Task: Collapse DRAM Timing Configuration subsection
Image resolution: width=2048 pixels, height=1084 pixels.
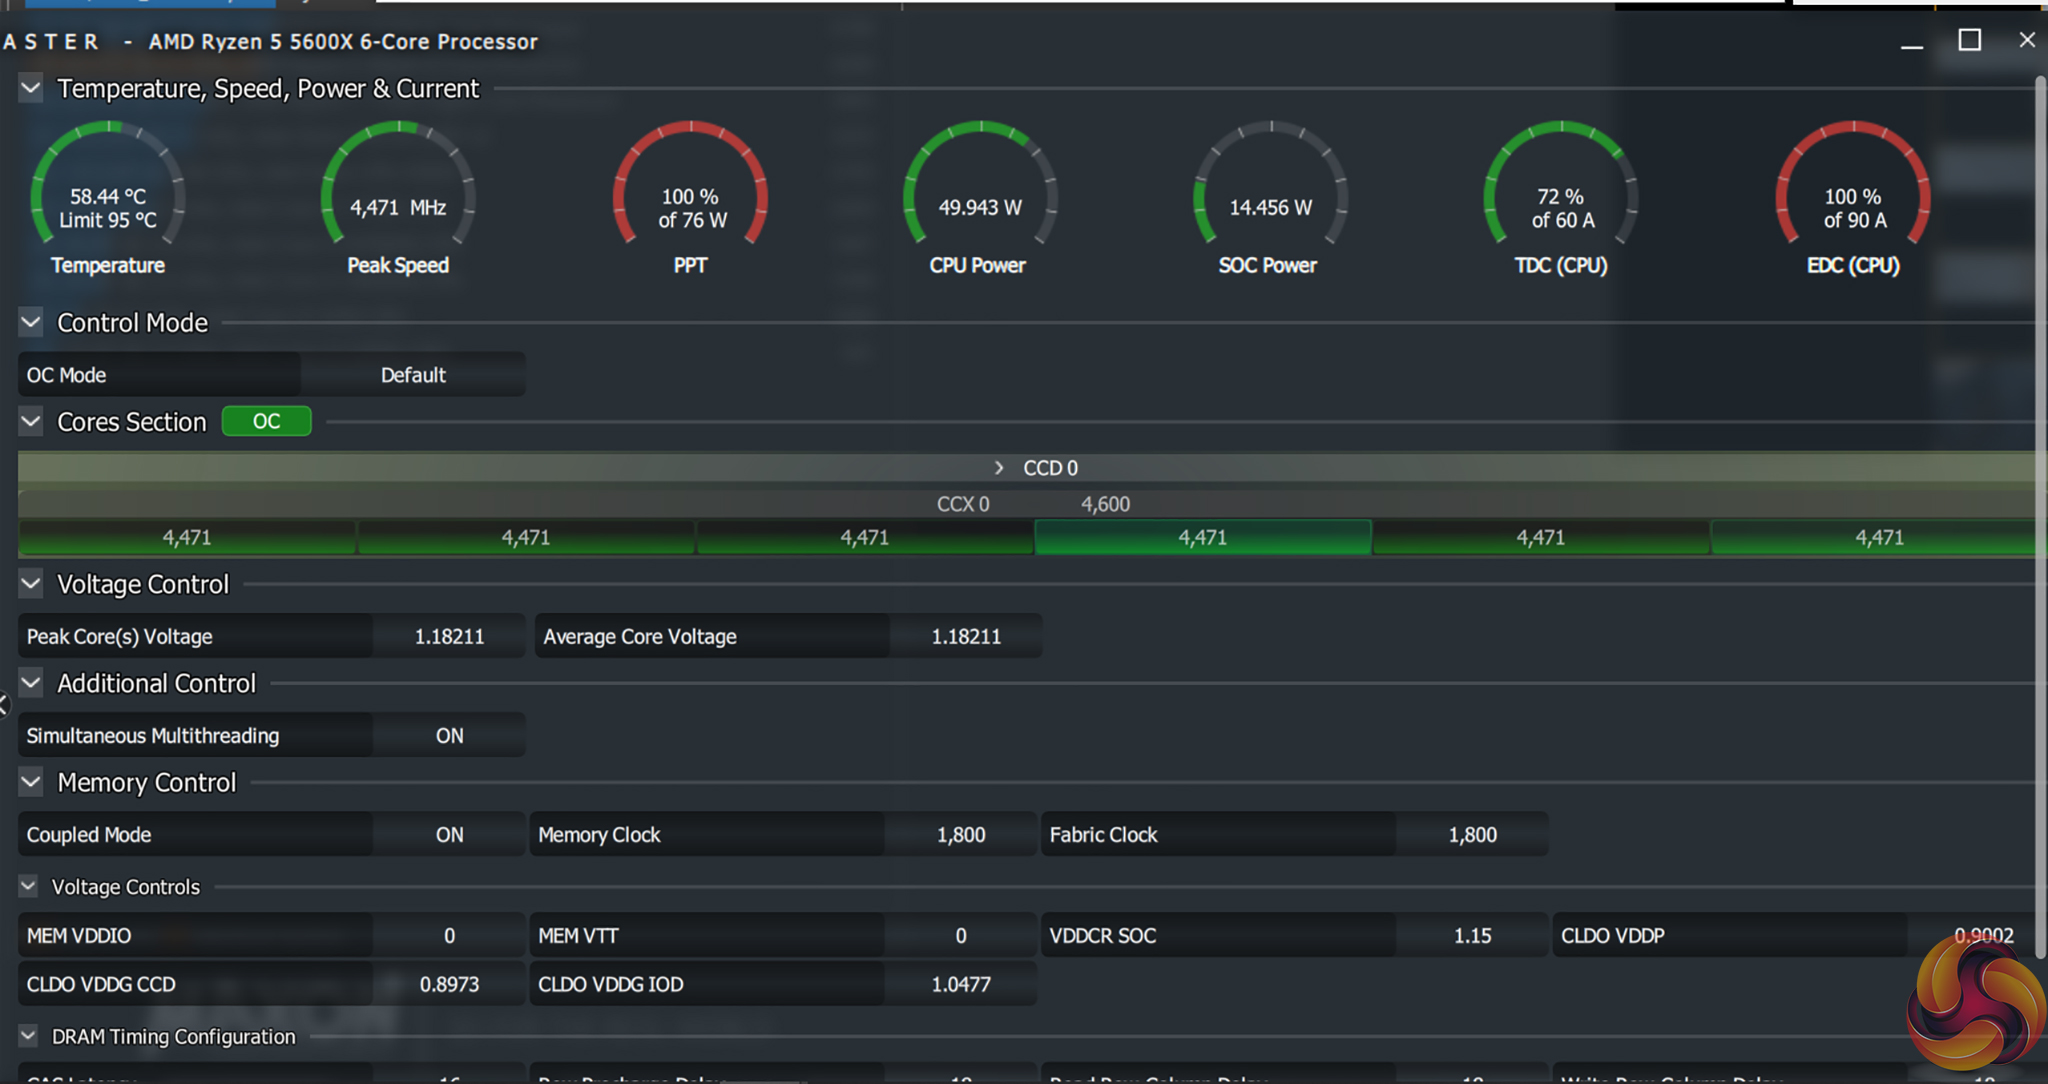Action: 28,1036
